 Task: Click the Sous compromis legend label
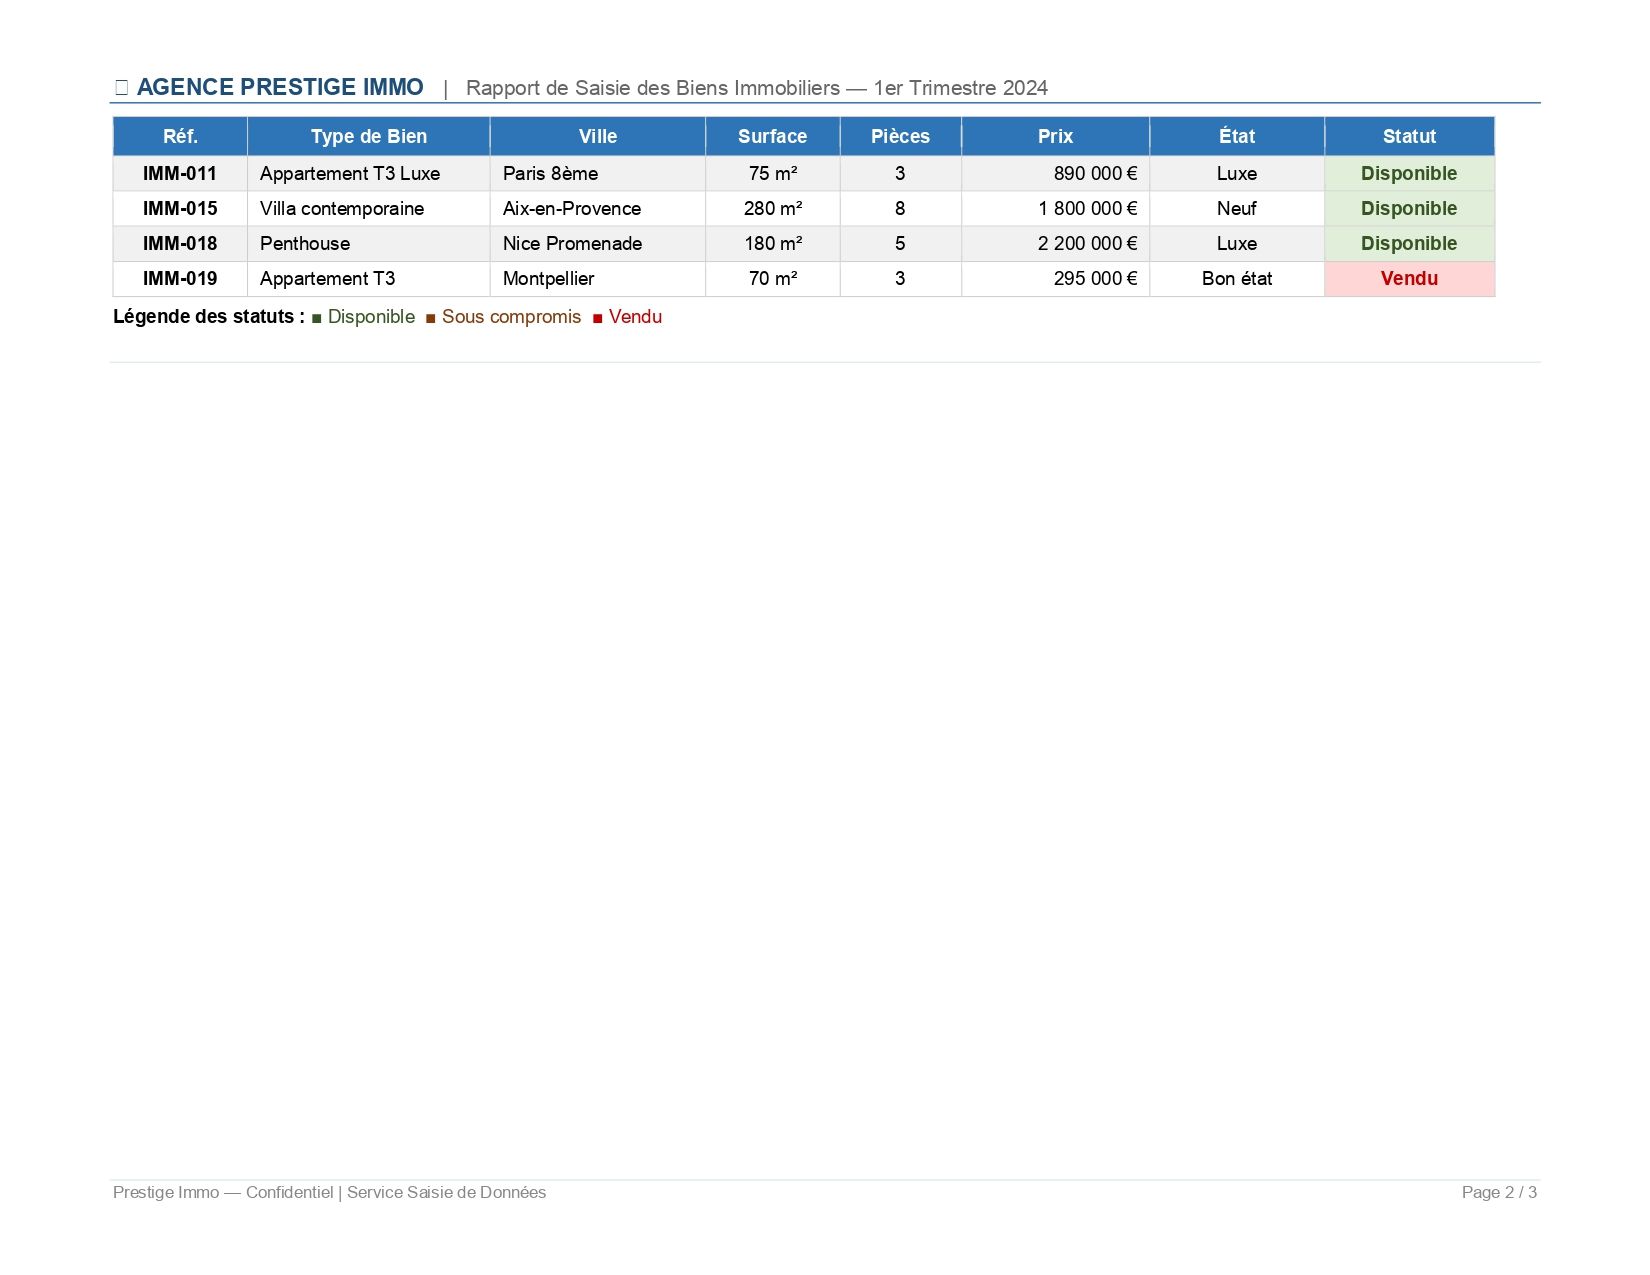coord(511,317)
